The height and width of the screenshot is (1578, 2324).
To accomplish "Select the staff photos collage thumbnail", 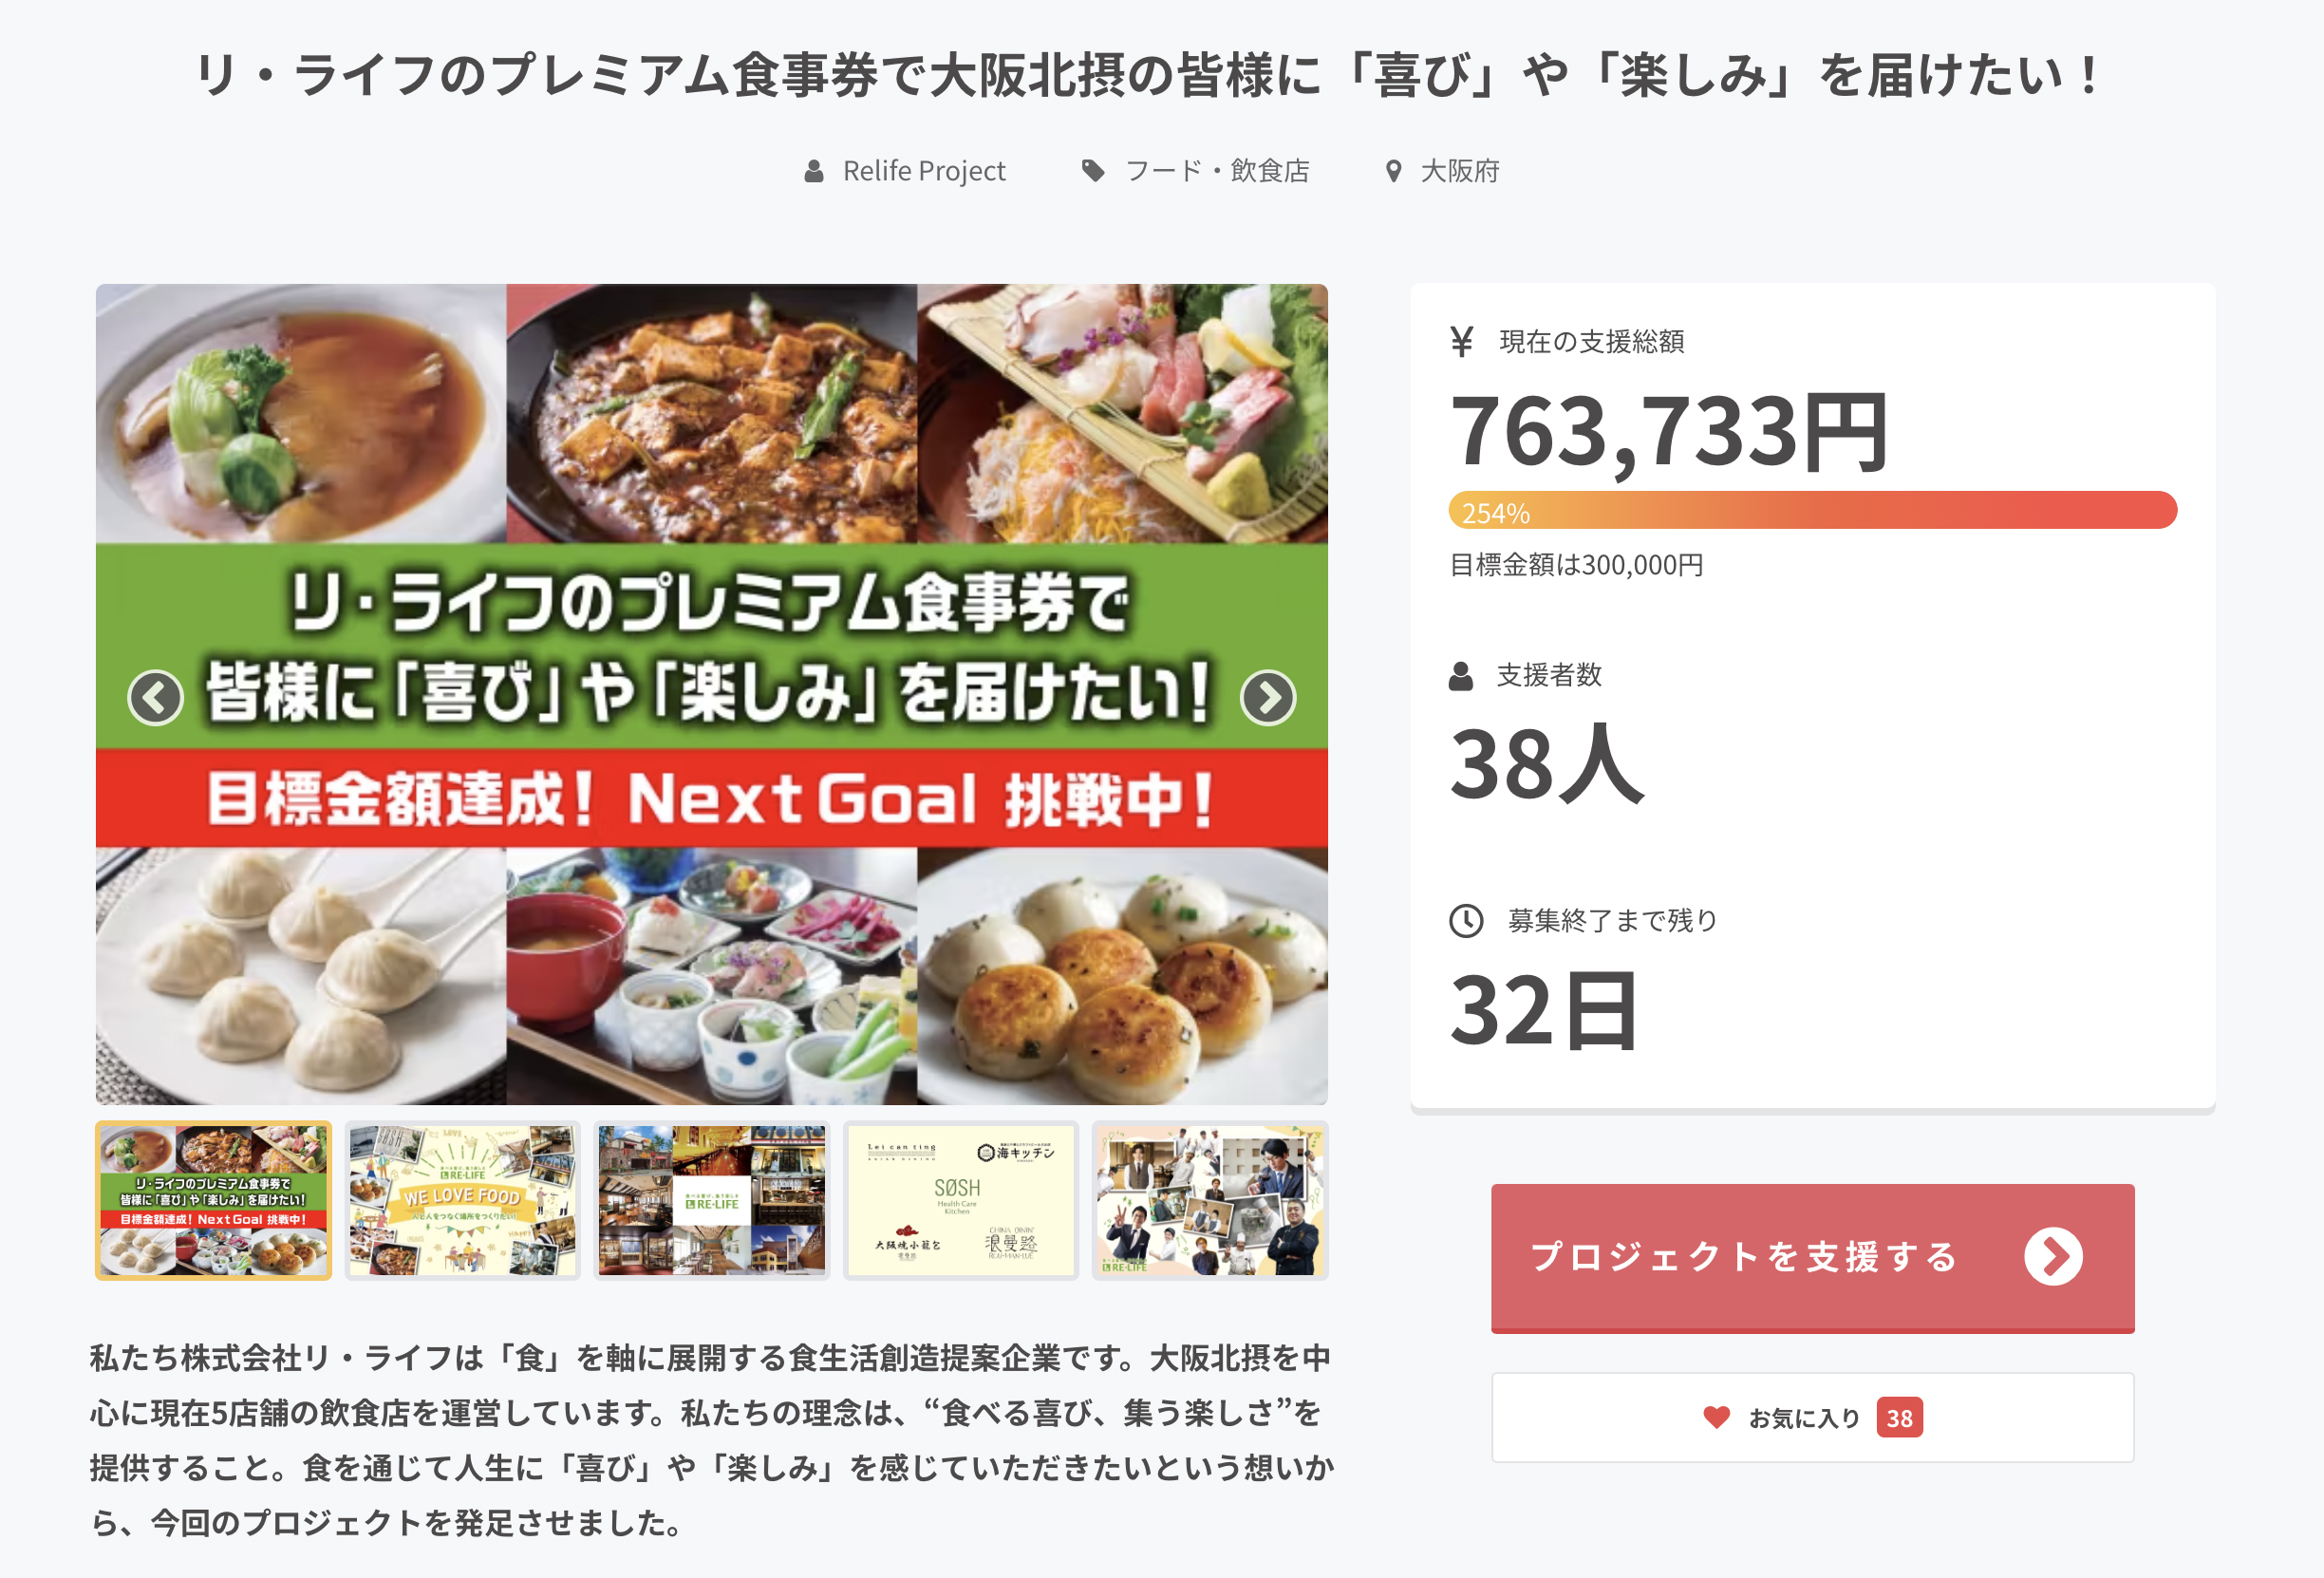I will (x=1209, y=1200).
